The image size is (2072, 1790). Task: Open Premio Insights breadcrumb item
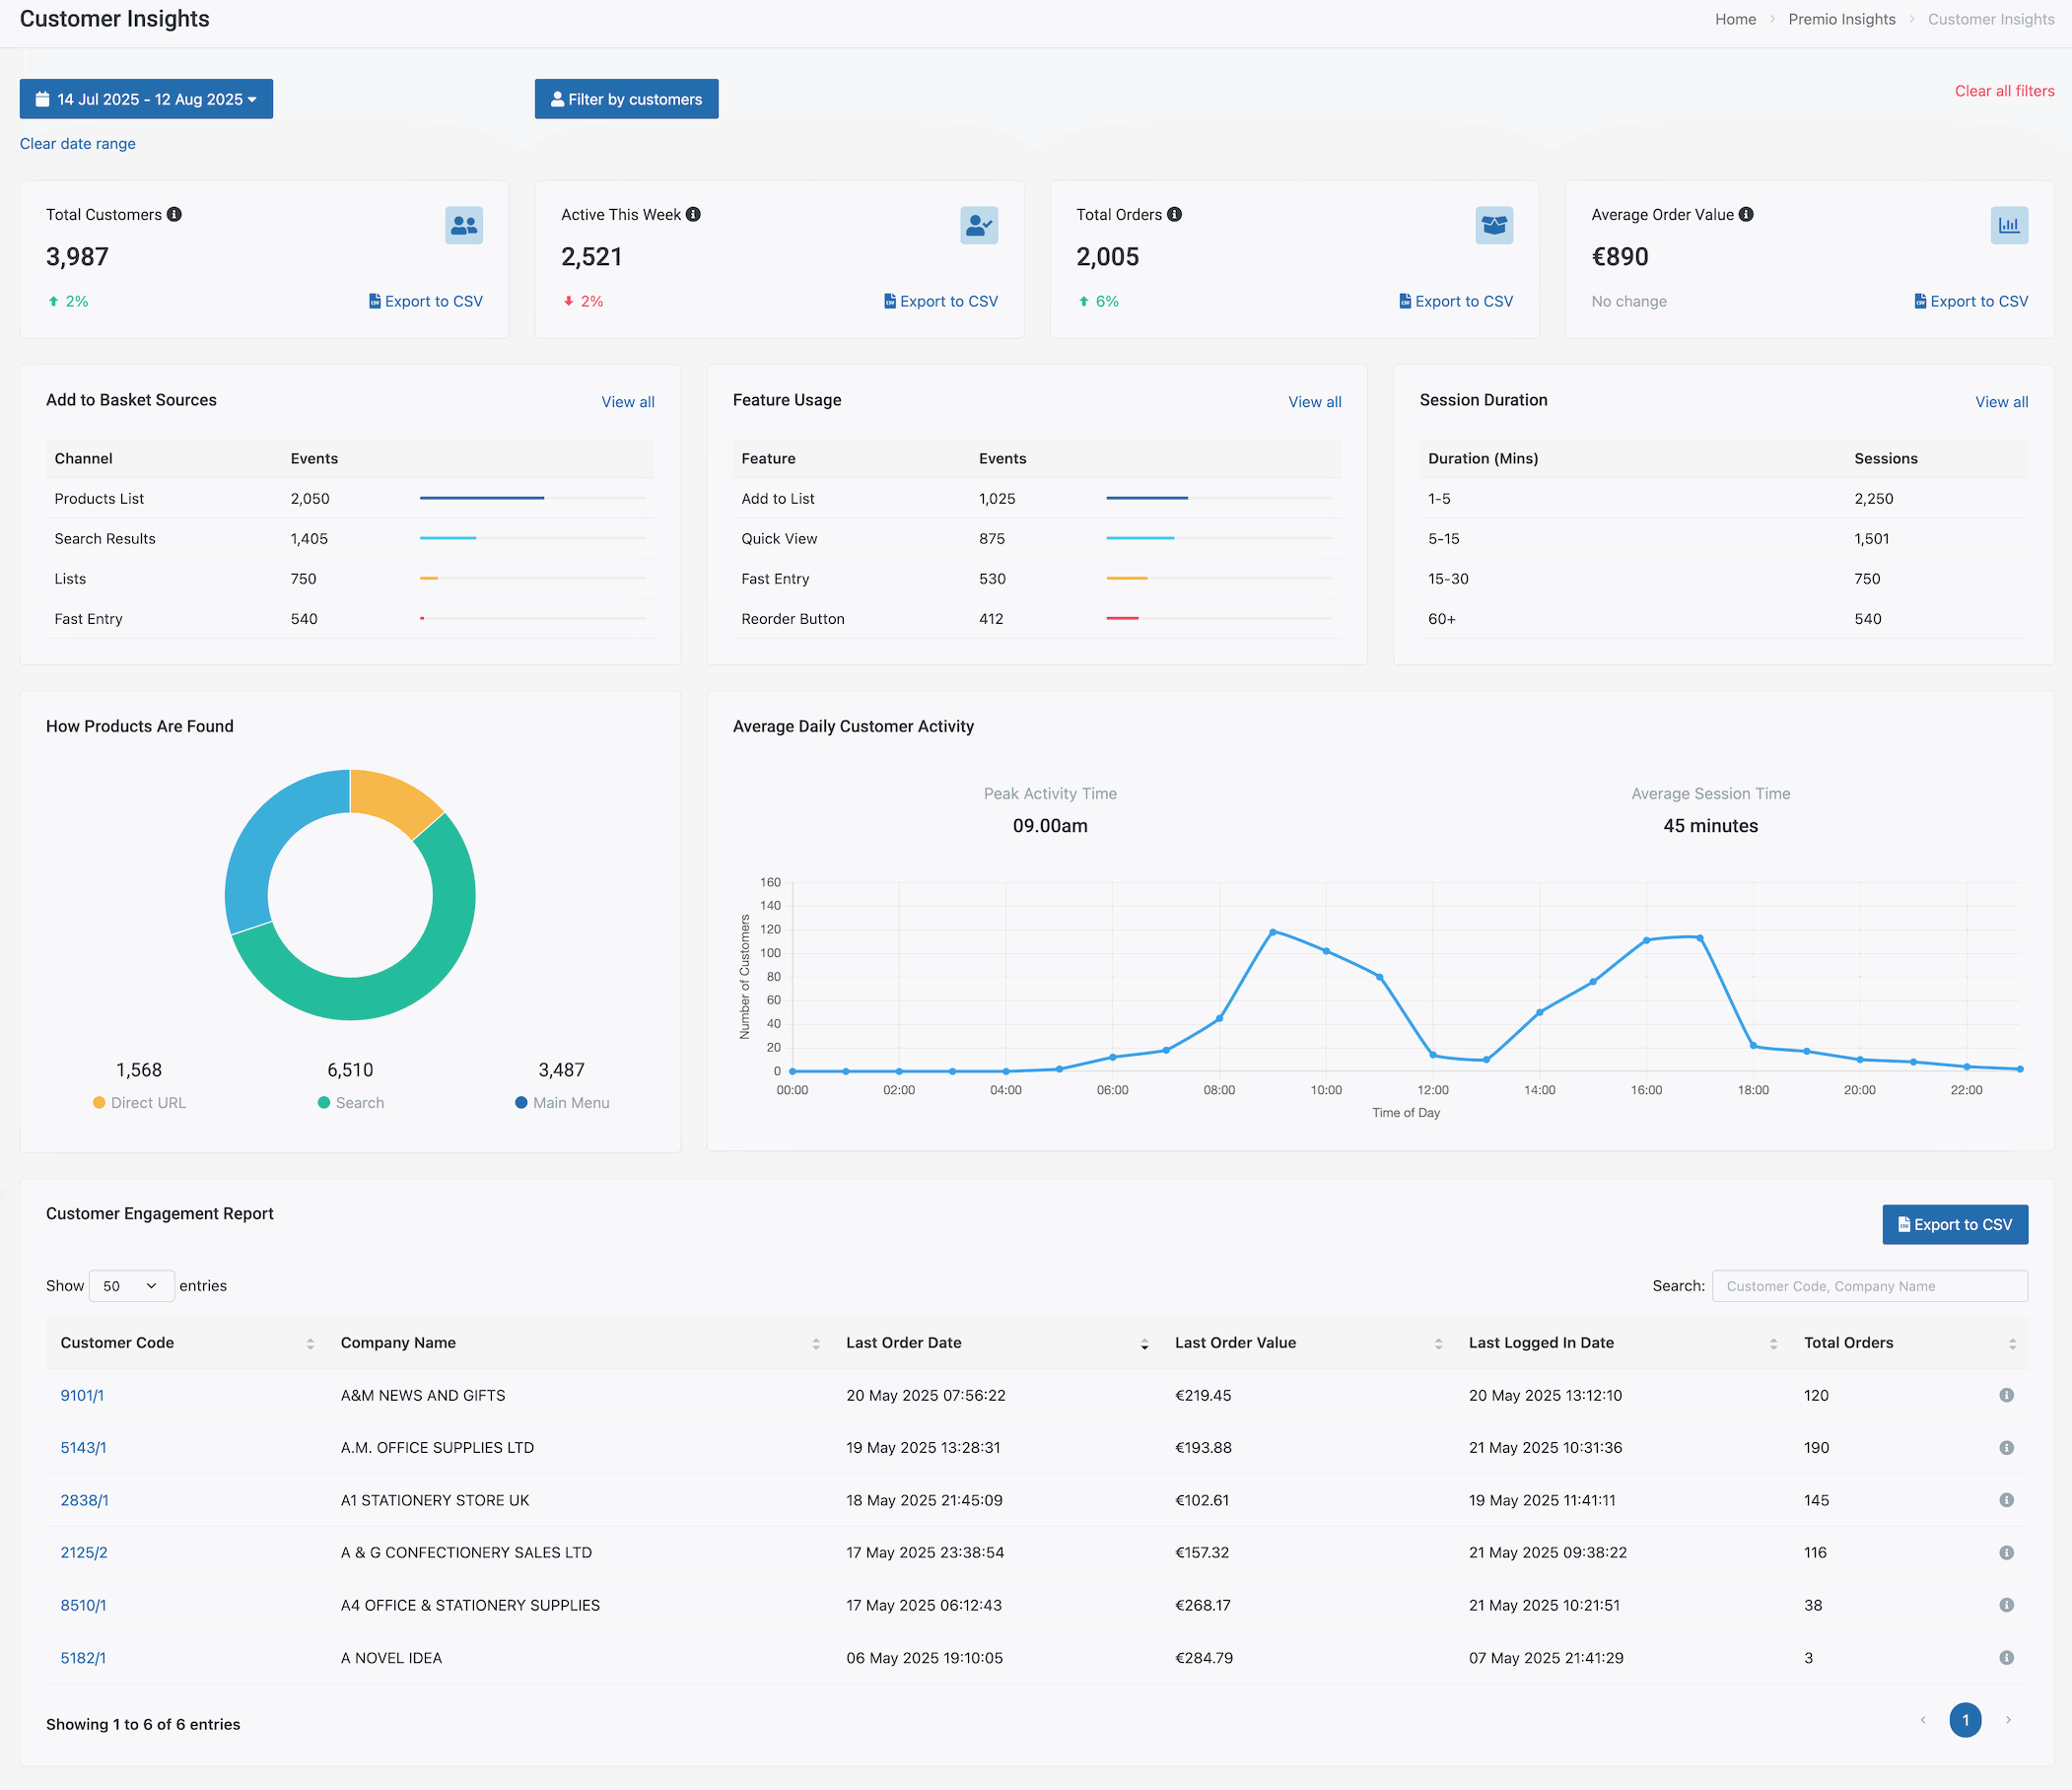[x=1841, y=19]
